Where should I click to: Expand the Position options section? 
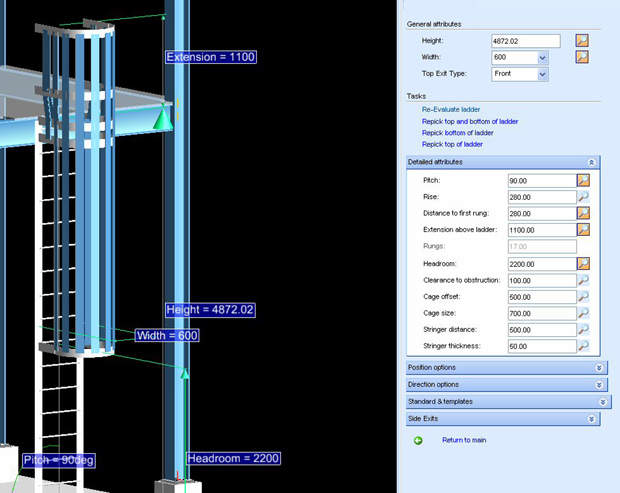(598, 368)
